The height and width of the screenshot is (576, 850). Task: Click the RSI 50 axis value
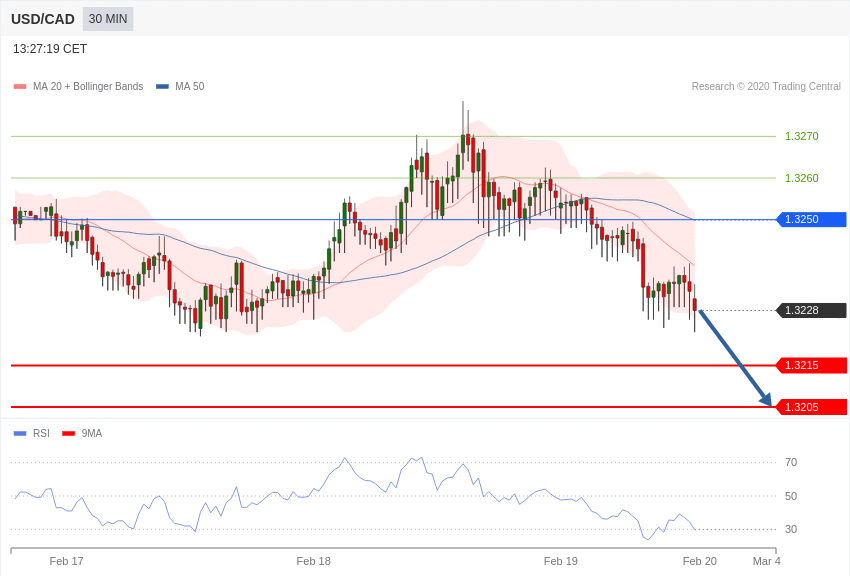(x=791, y=496)
